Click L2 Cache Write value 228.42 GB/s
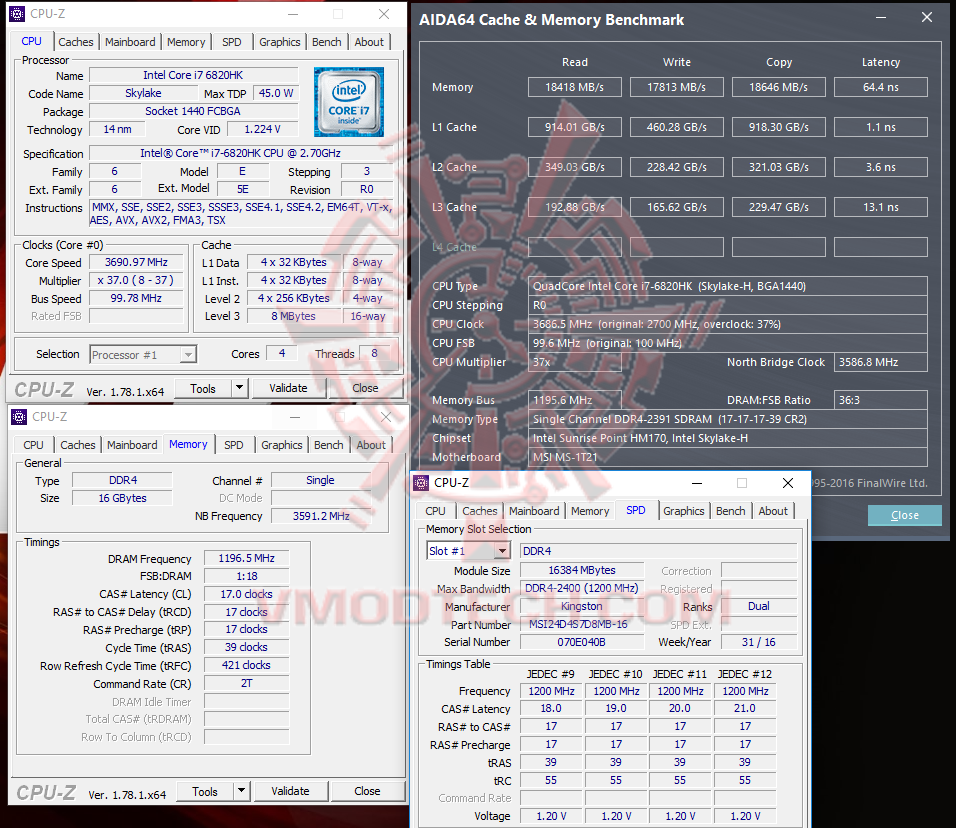 [x=677, y=167]
